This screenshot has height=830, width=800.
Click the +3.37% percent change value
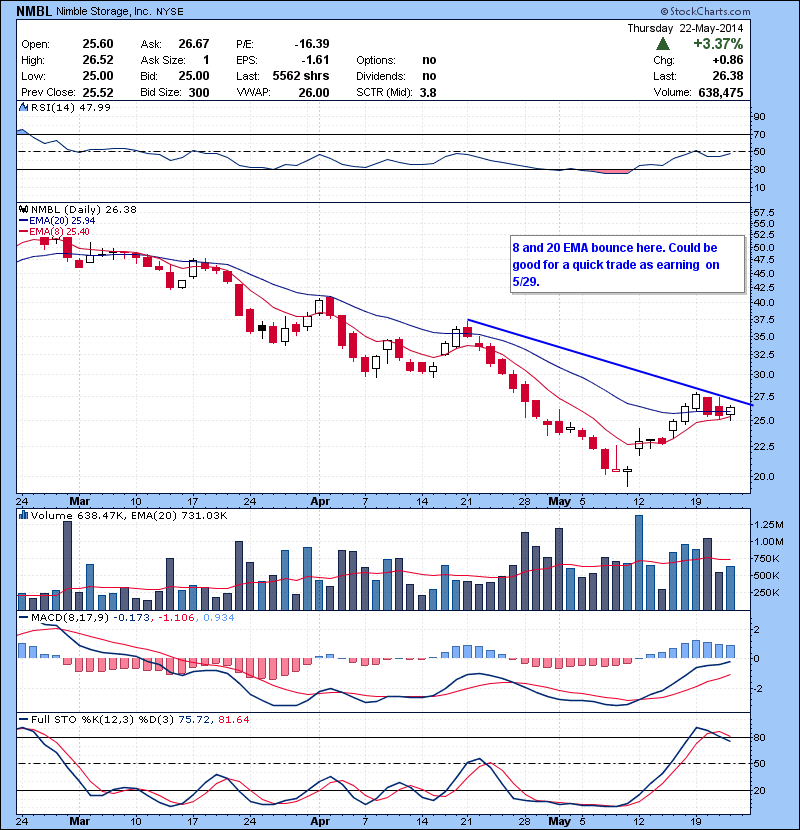[718, 43]
